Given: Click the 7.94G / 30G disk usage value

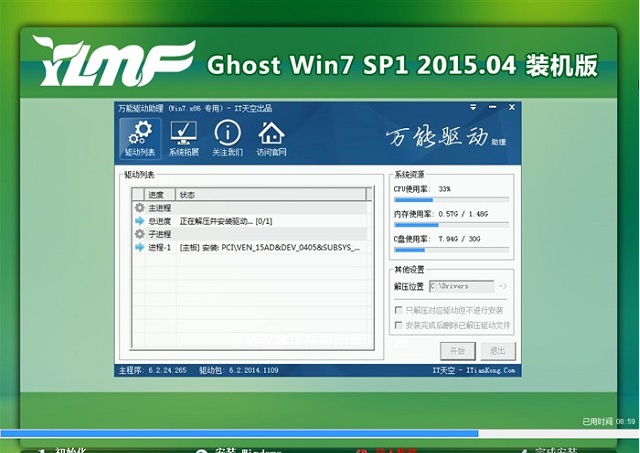Looking at the screenshot, I should click(x=459, y=239).
